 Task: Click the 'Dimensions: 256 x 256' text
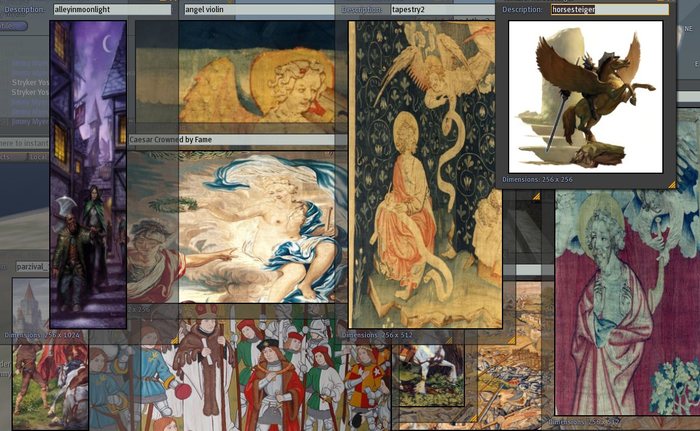[x=538, y=180]
